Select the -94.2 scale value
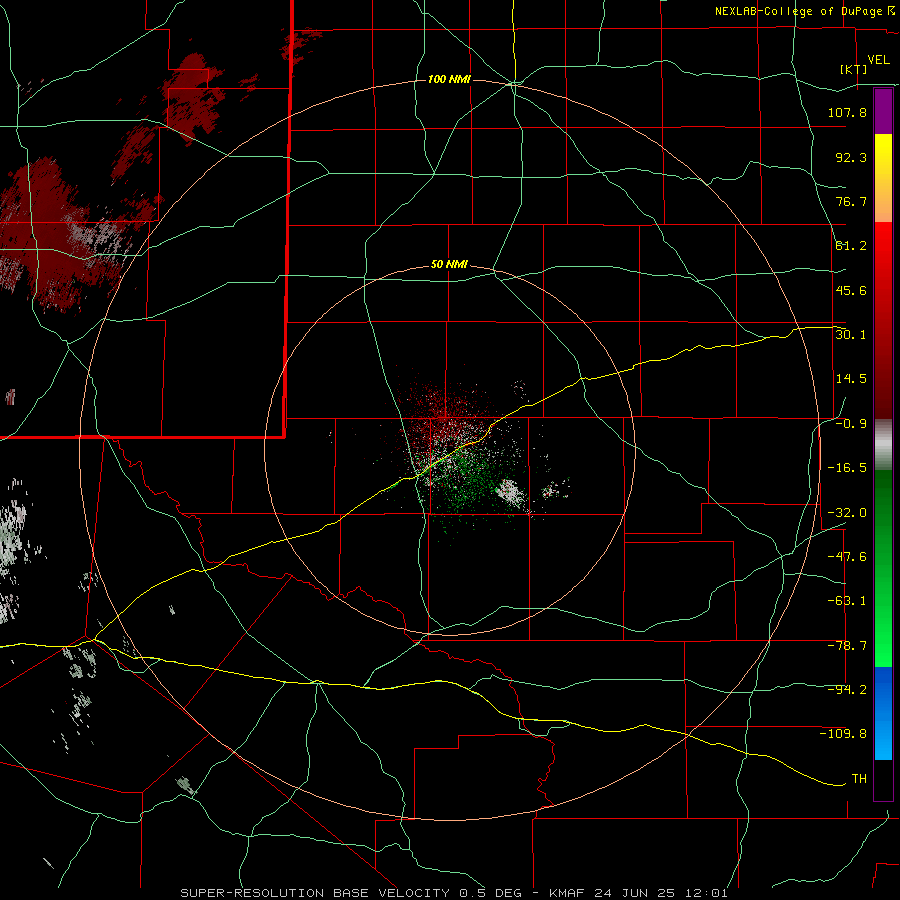The width and height of the screenshot is (900, 900). tap(847, 689)
